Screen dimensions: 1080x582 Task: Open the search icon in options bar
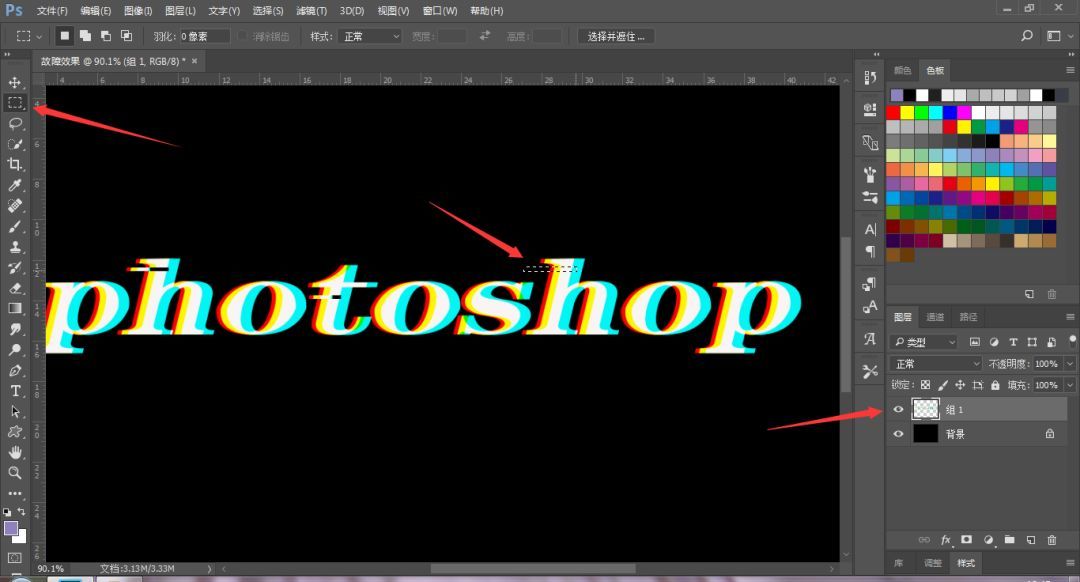click(x=1026, y=36)
